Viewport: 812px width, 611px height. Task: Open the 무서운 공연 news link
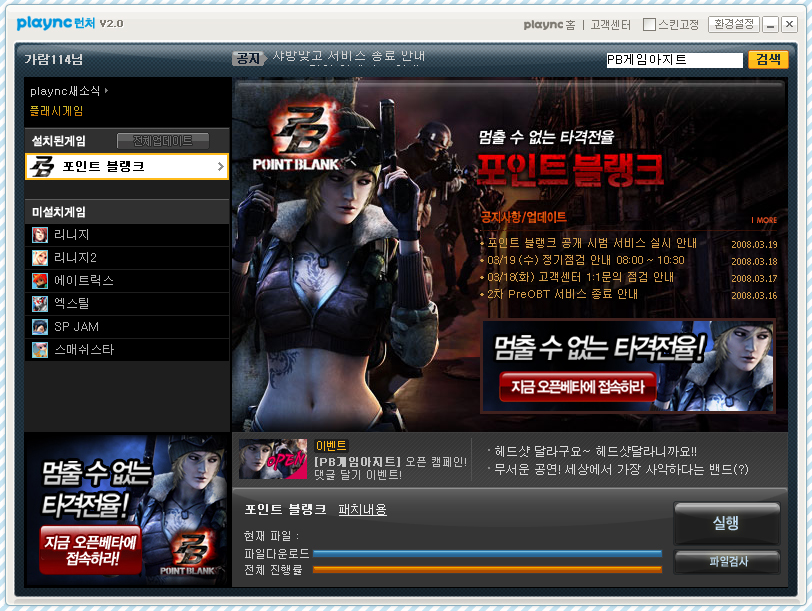pos(621,470)
